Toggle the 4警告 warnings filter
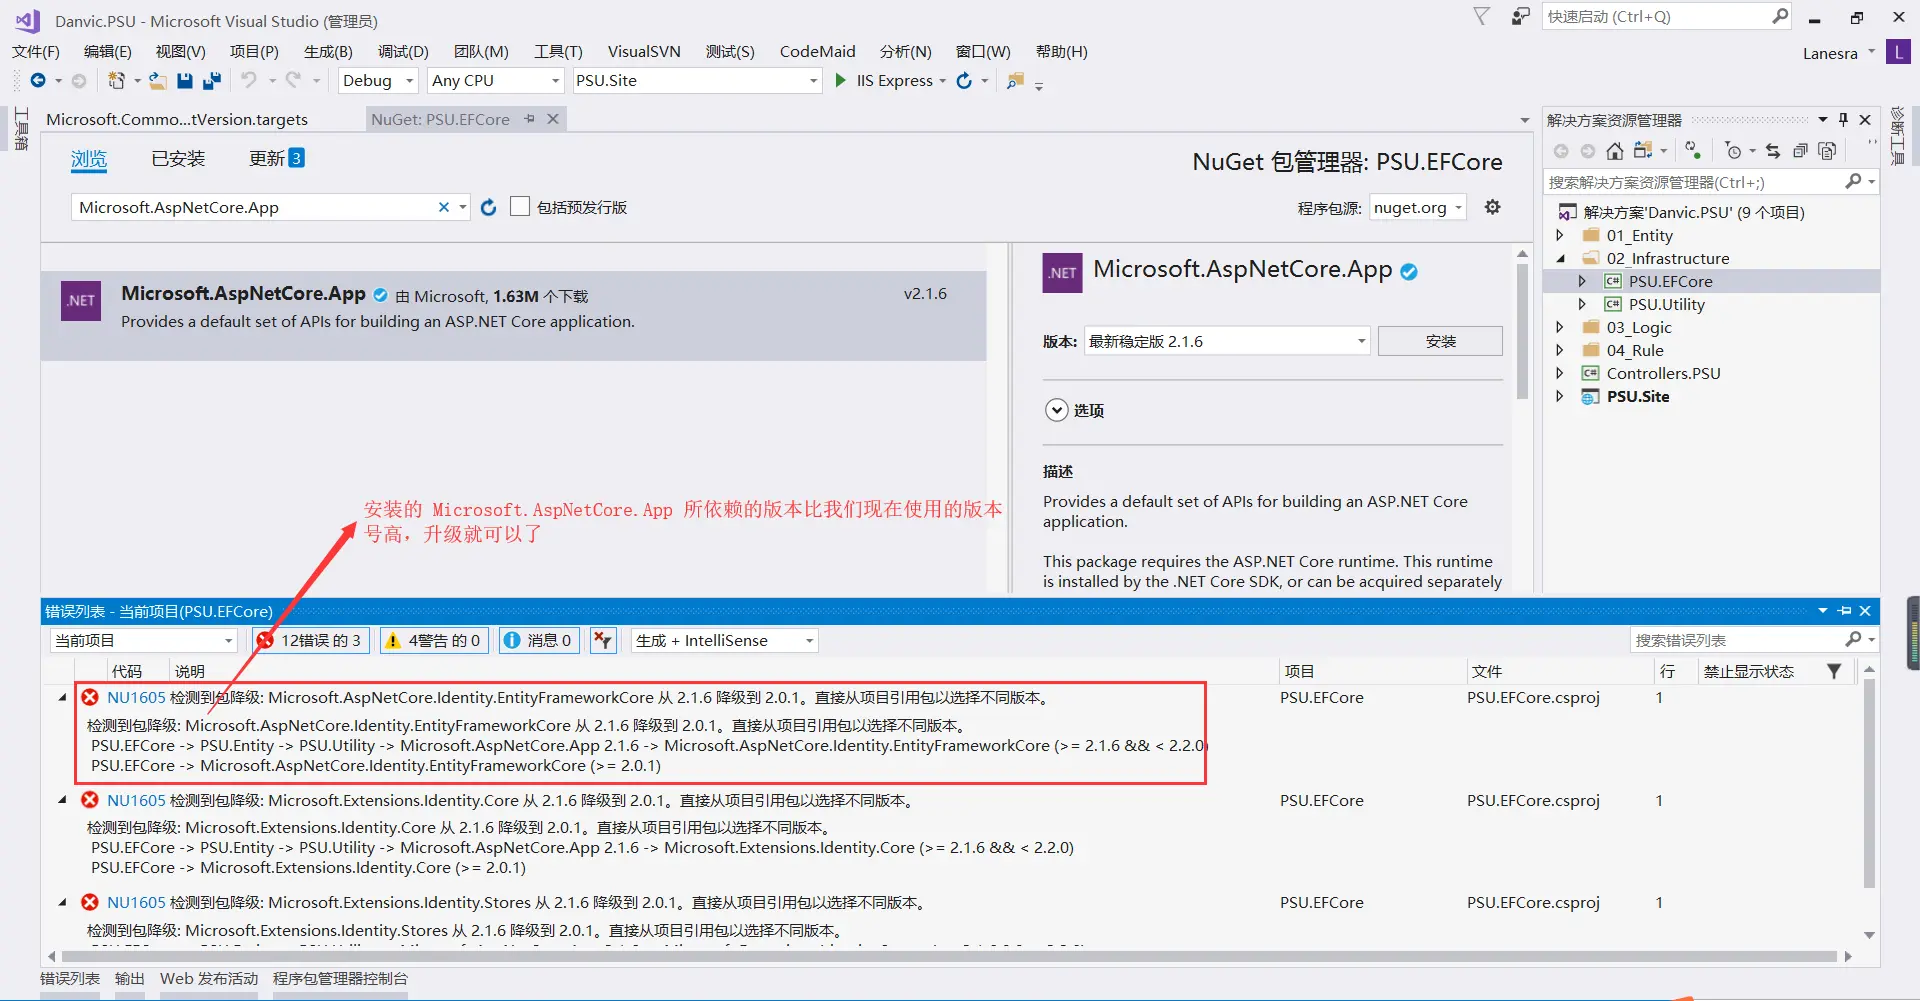 [433, 640]
